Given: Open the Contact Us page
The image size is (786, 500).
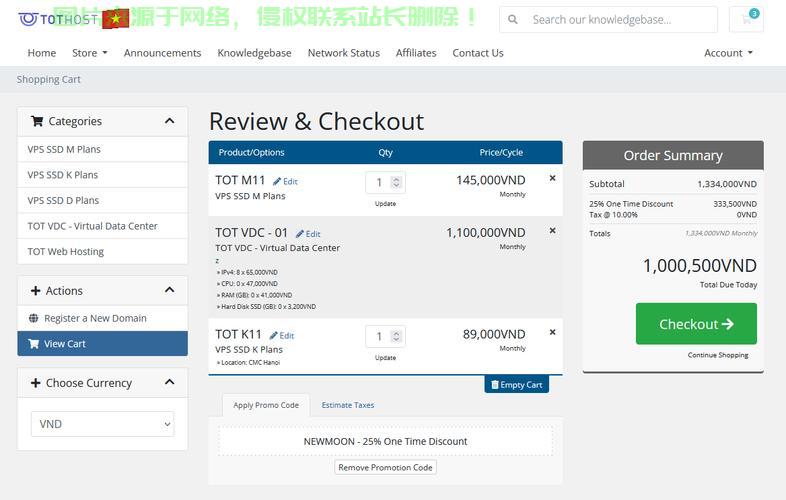Looking at the screenshot, I should (x=478, y=53).
